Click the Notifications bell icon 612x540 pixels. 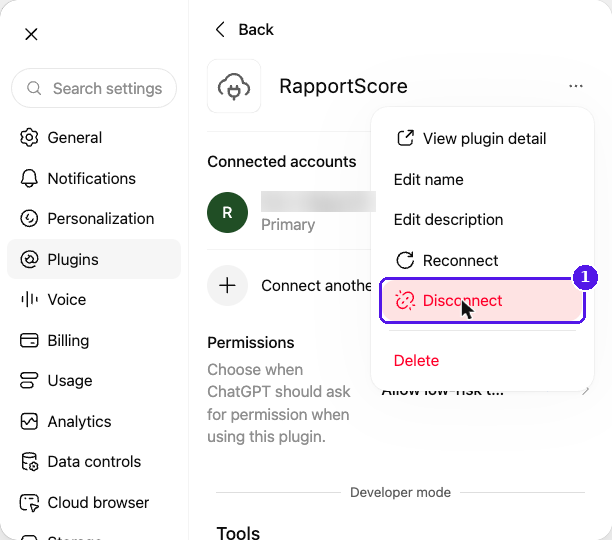[29, 178]
